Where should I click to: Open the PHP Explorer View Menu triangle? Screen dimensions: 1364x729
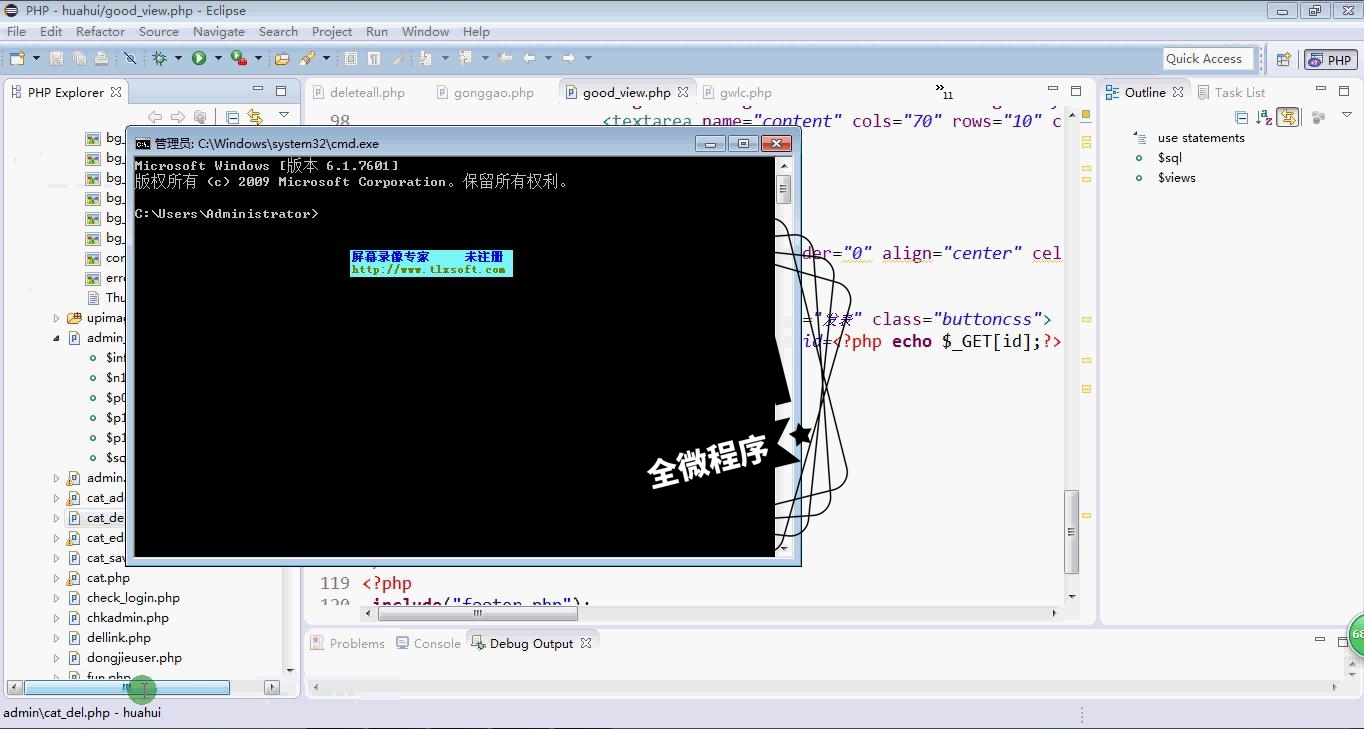click(283, 116)
